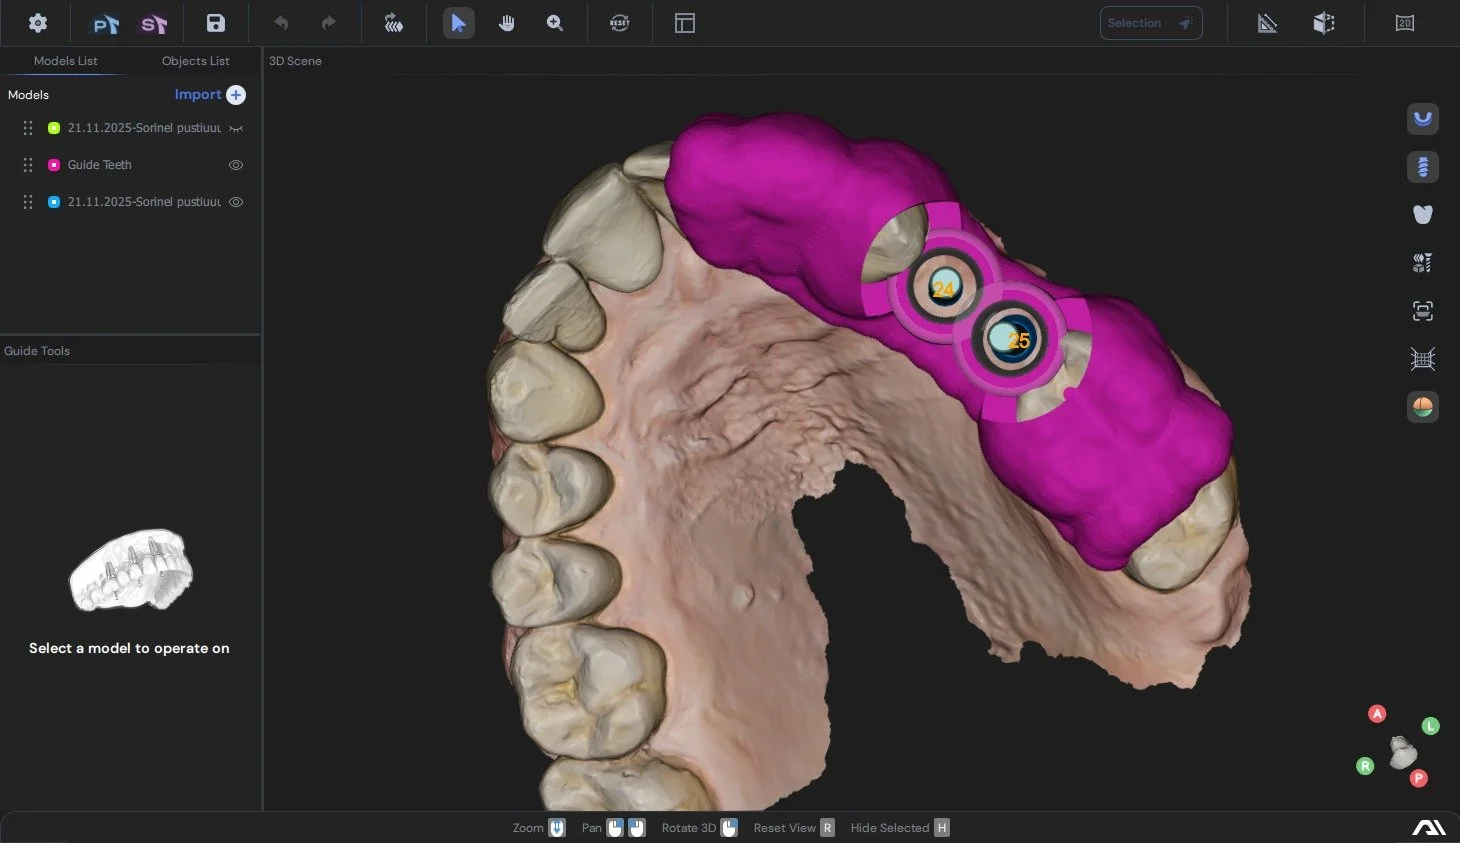Select the tooth icon in the right sidebar
The width and height of the screenshot is (1460, 843).
point(1422,214)
